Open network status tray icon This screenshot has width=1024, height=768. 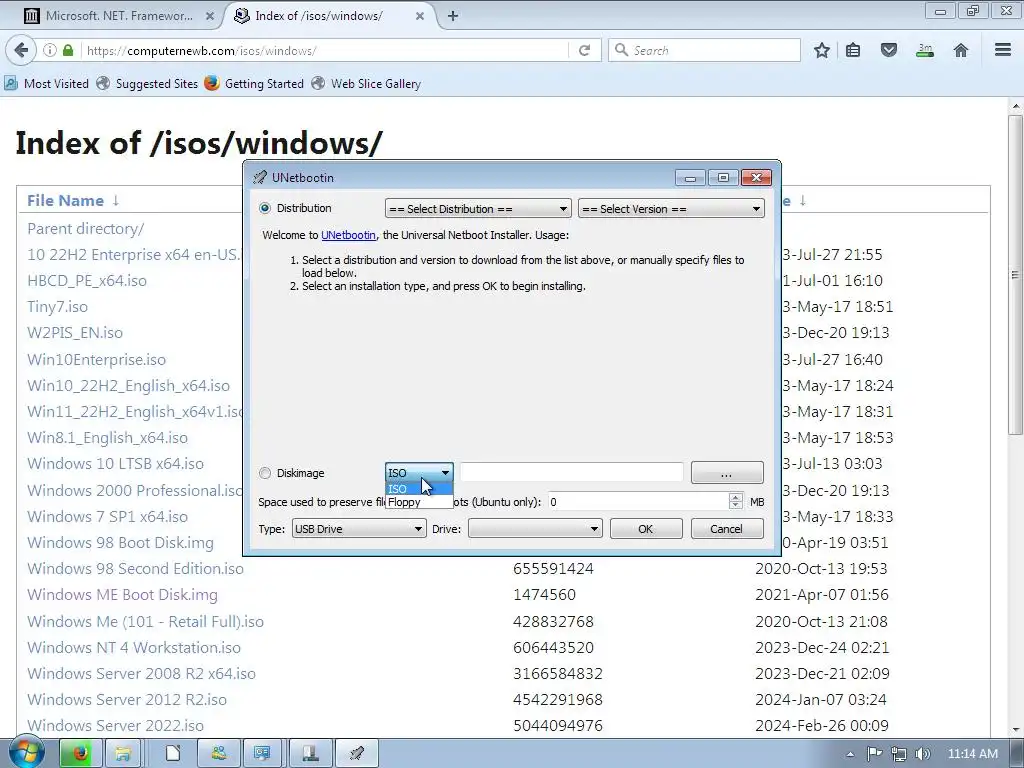tap(899, 754)
